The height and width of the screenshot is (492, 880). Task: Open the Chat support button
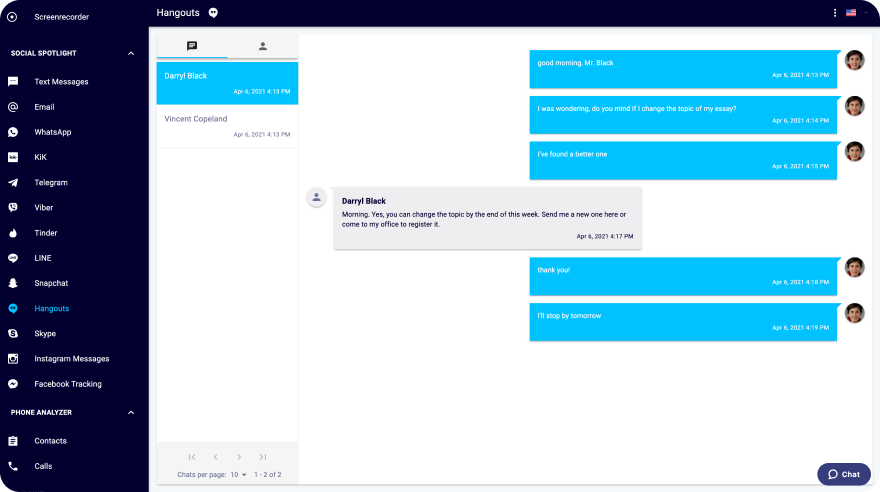click(844, 474)
